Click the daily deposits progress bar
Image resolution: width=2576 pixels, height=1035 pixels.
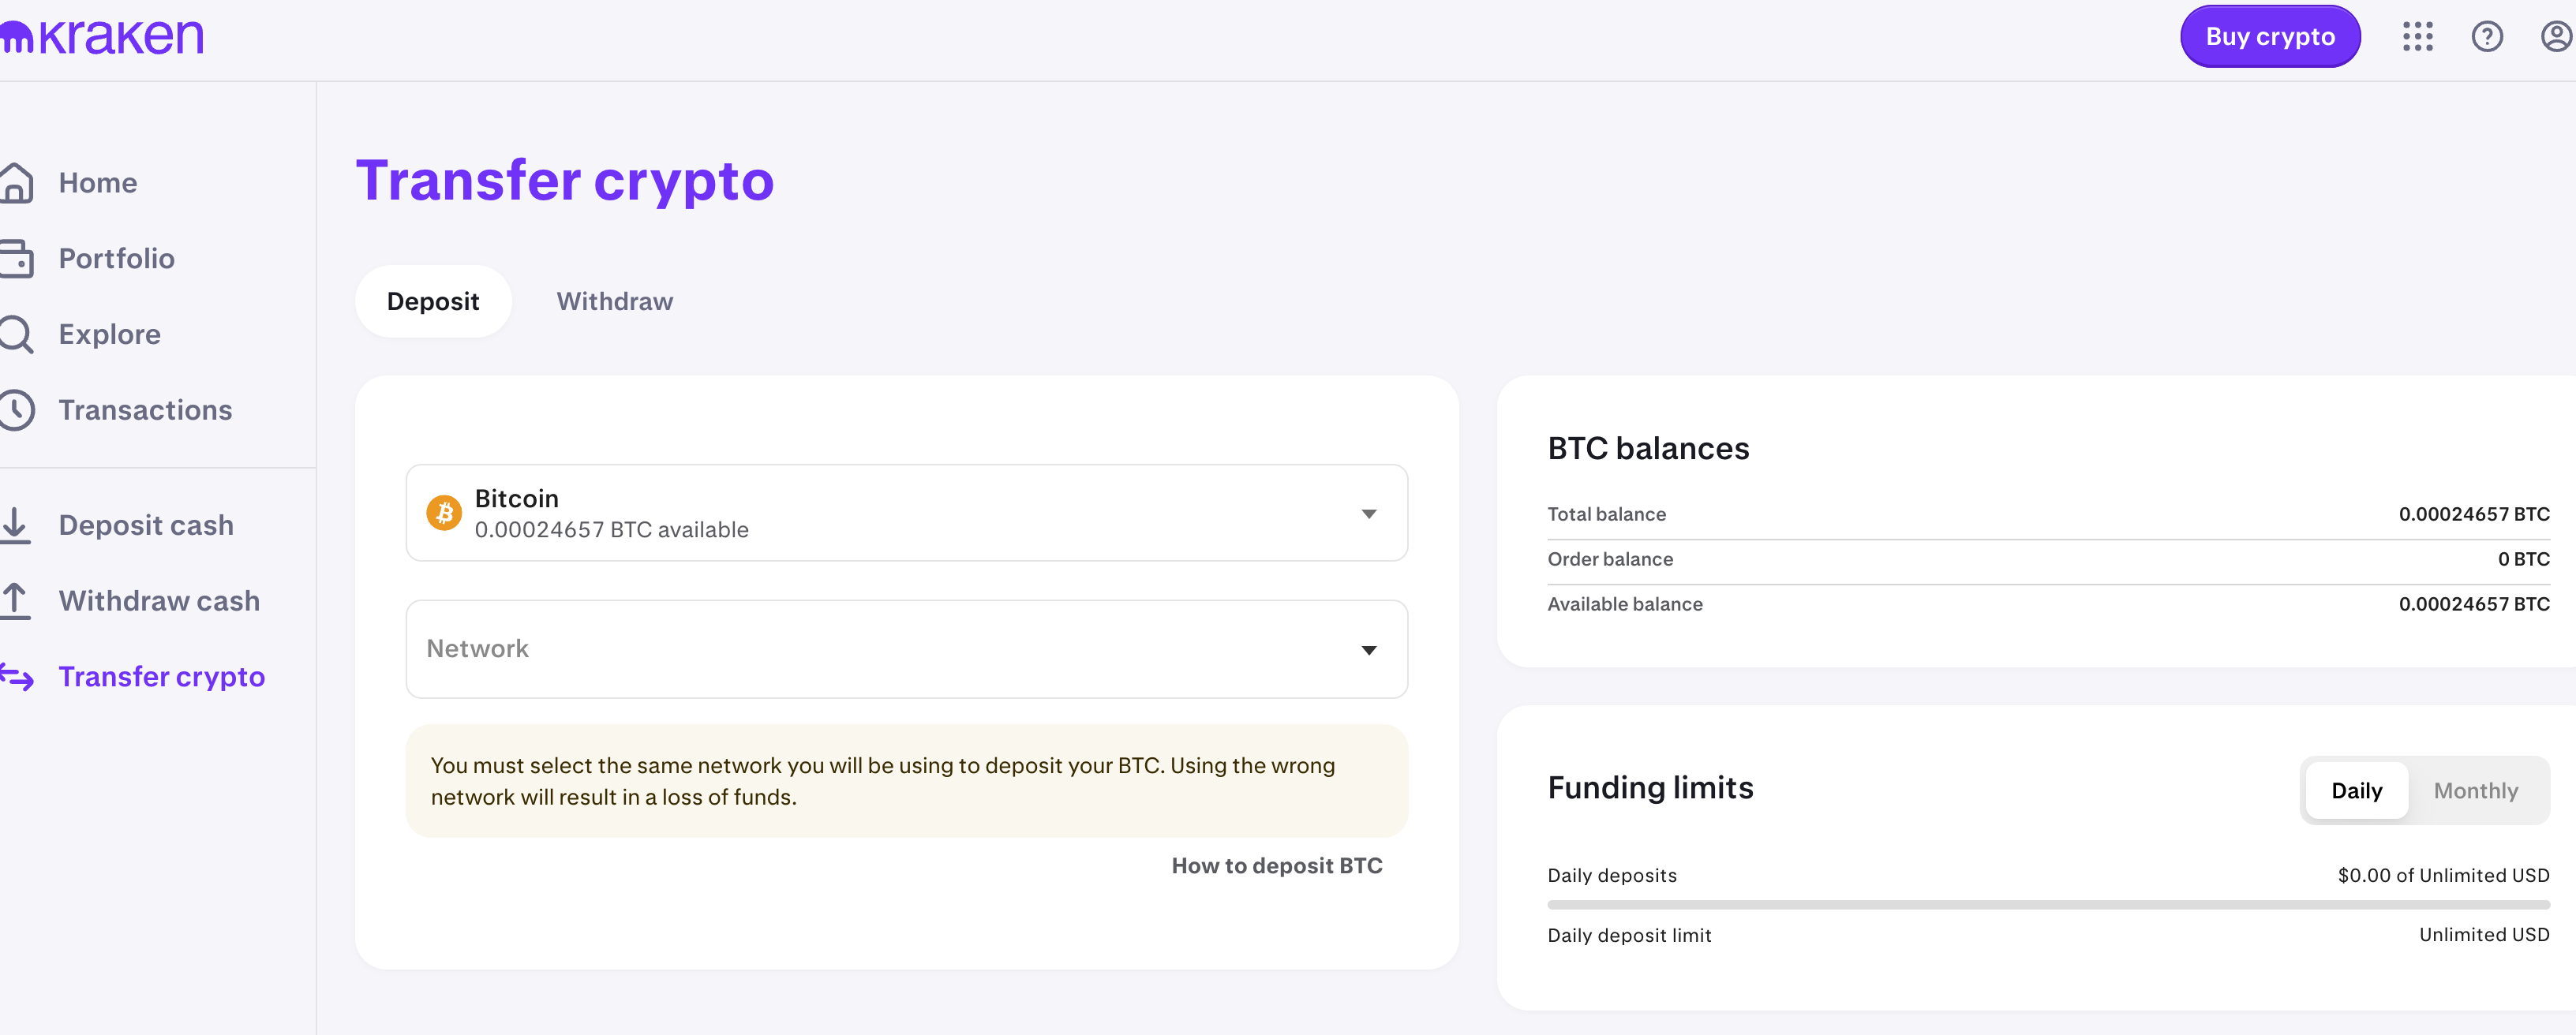point(2047,905)
